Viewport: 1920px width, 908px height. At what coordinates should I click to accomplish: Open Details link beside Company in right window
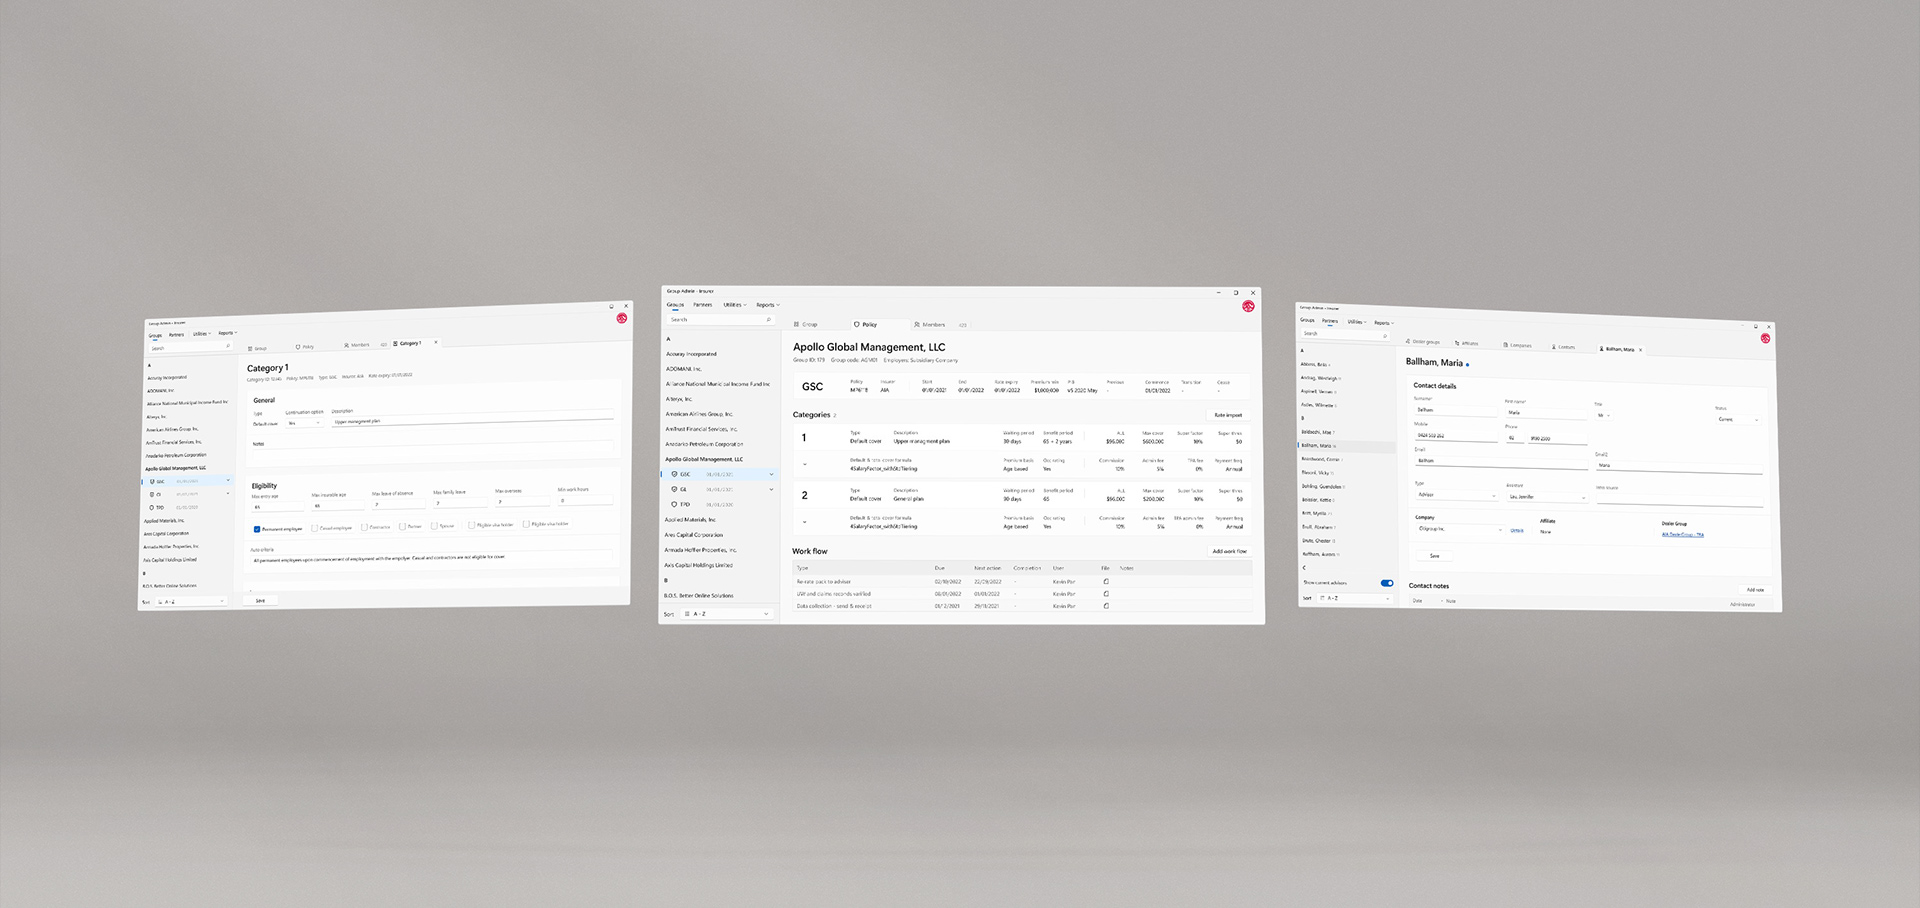1517,530
